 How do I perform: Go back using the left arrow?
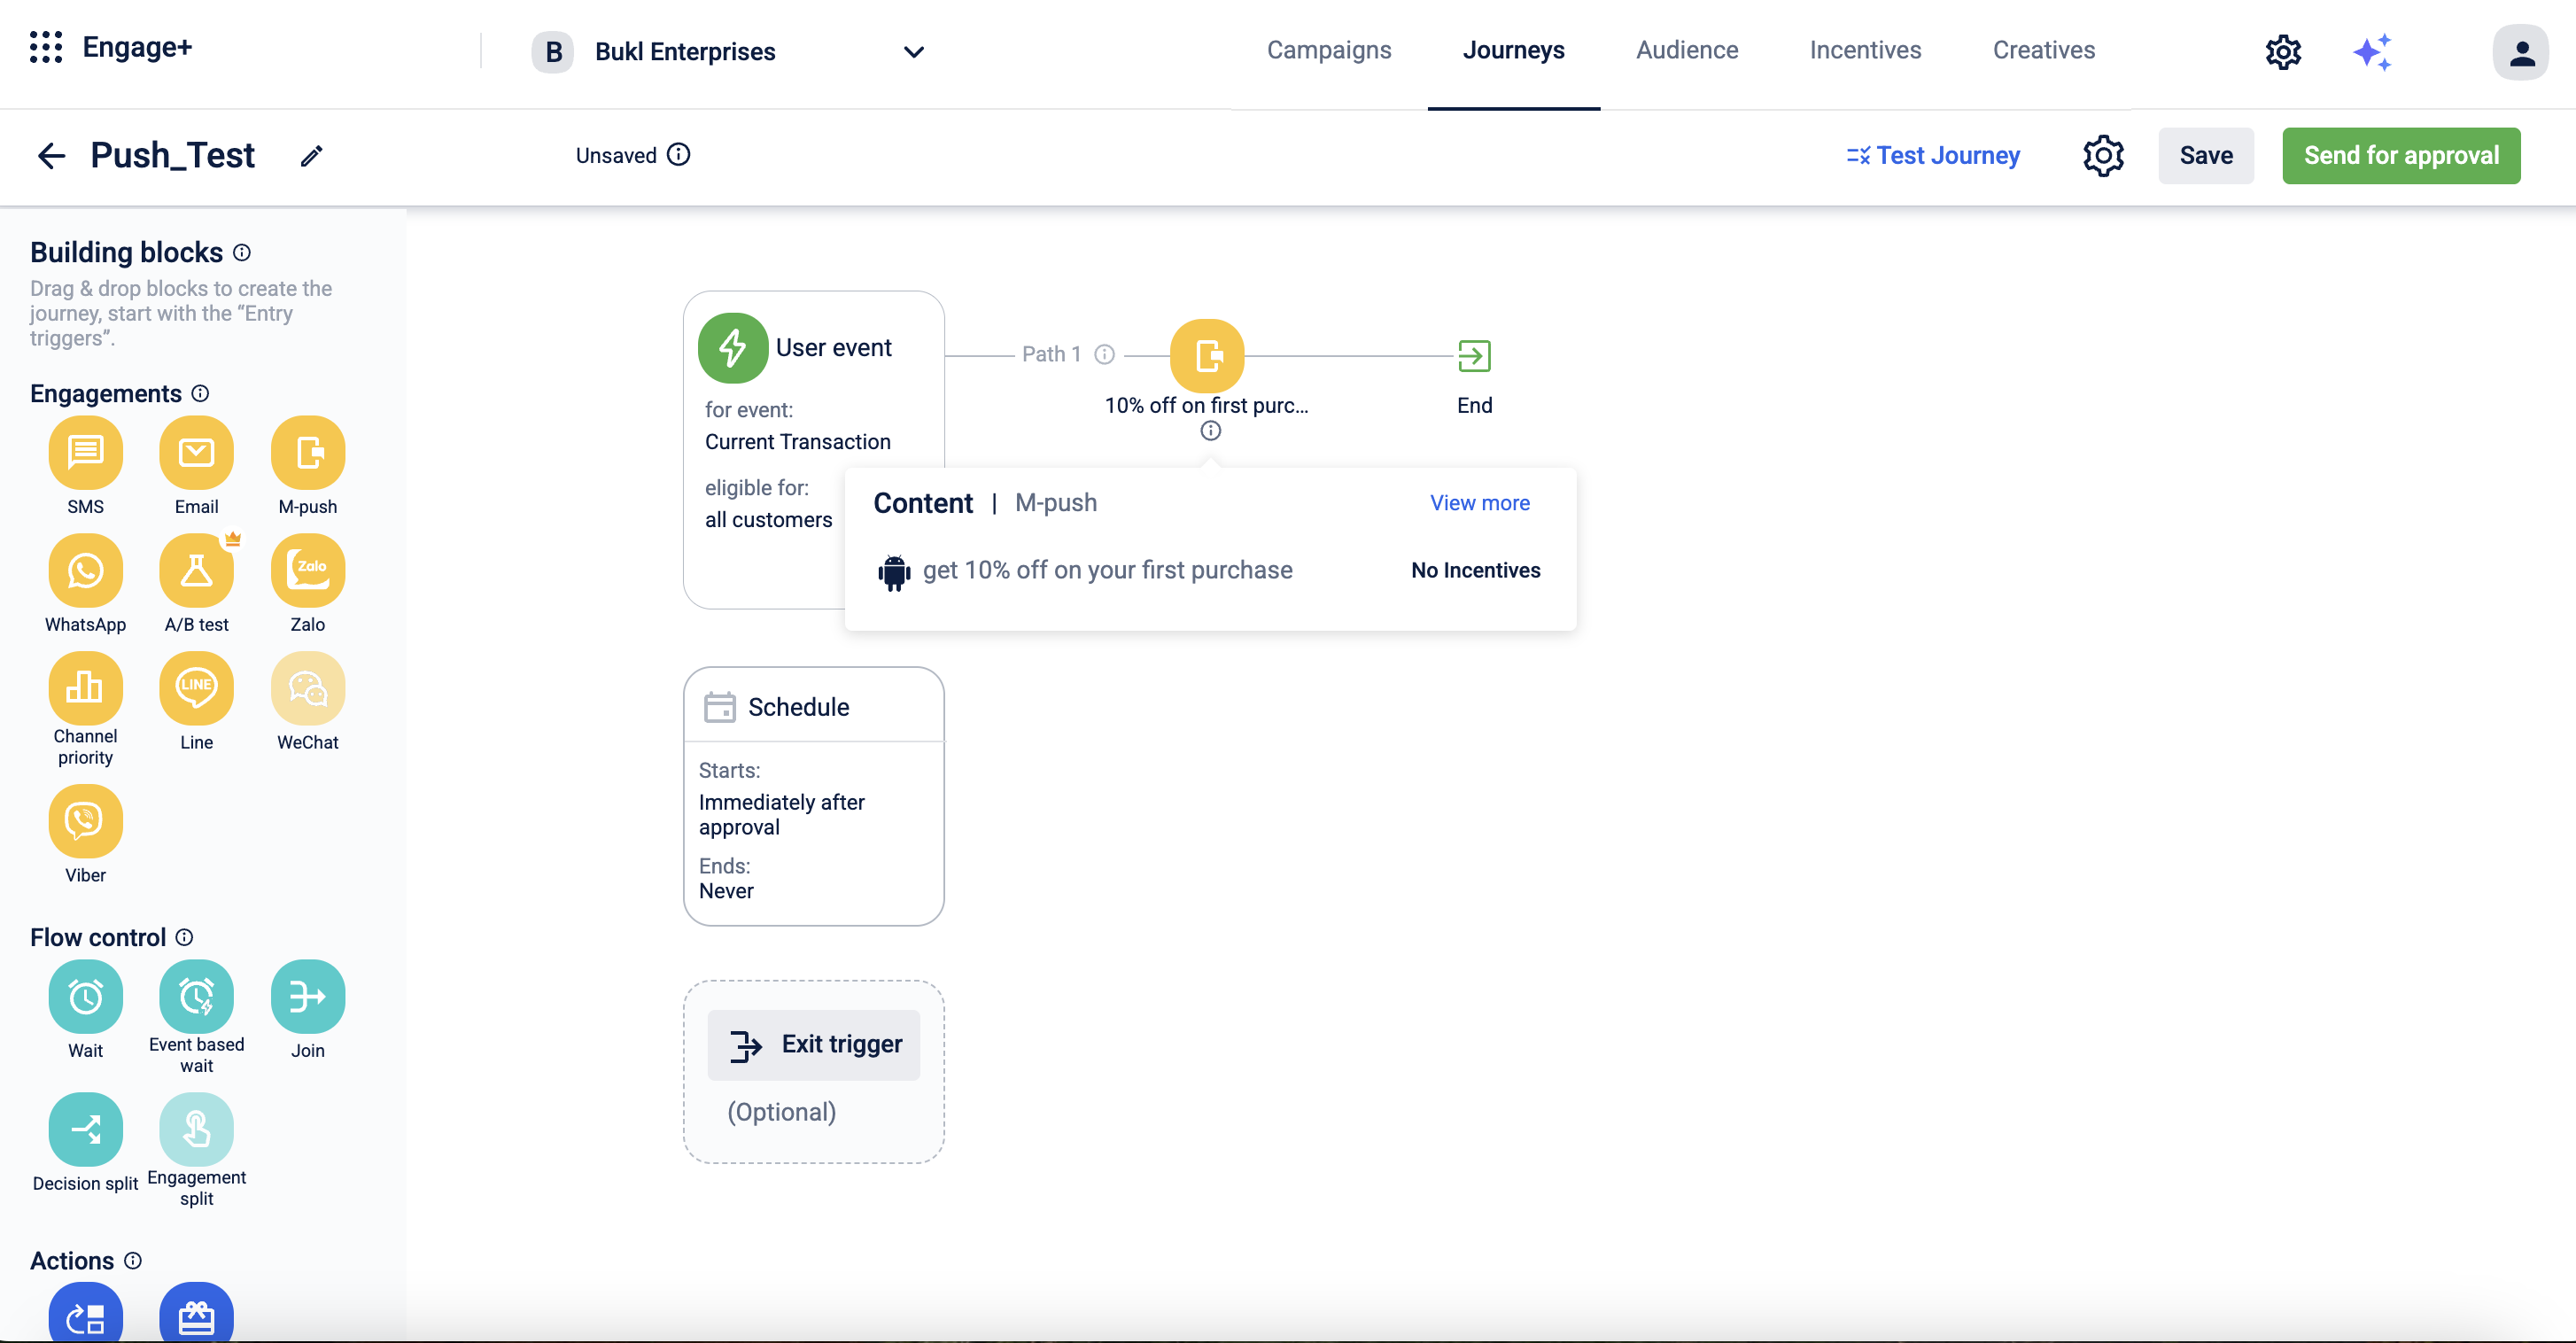pyautogui.click(x=51, y=156)
